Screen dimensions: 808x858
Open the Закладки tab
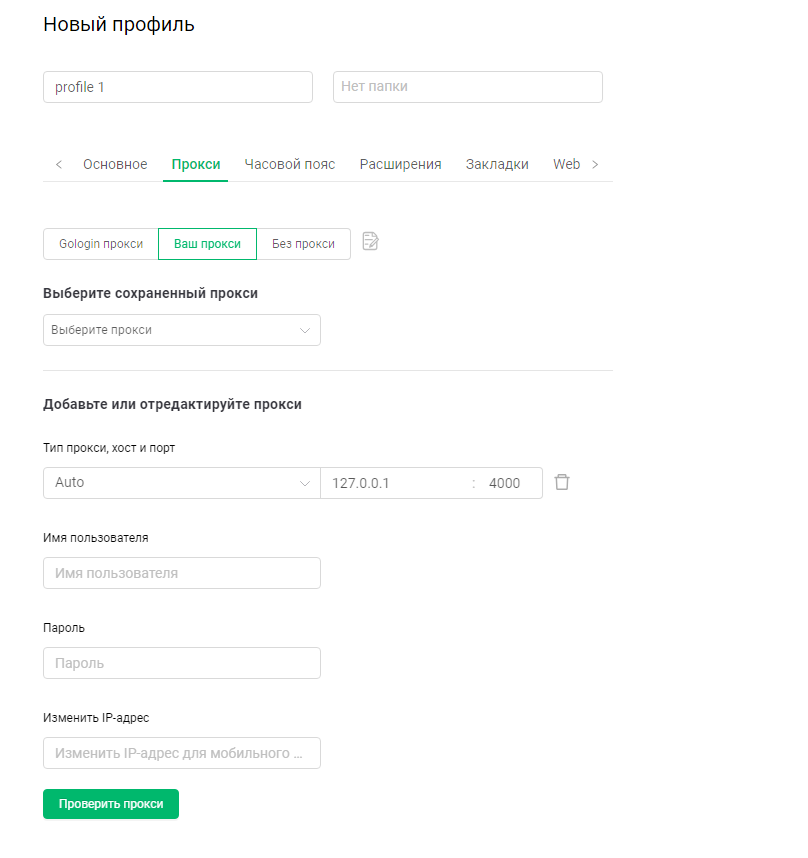point(497,164)
